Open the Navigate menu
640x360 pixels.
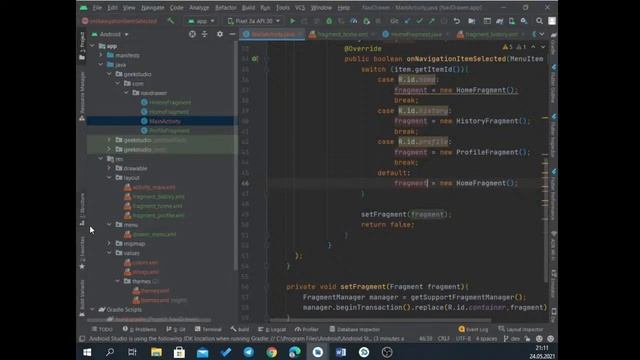(x=152, y=8)
